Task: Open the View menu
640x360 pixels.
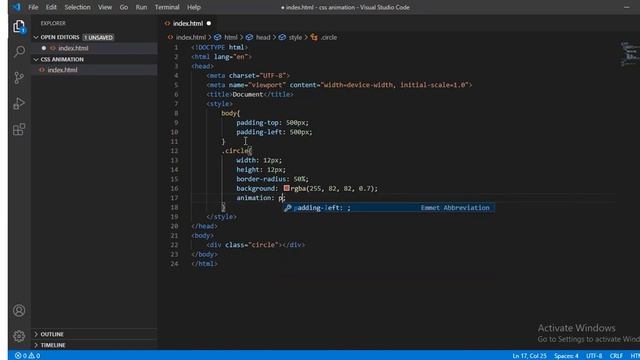Action: point(105,7)
